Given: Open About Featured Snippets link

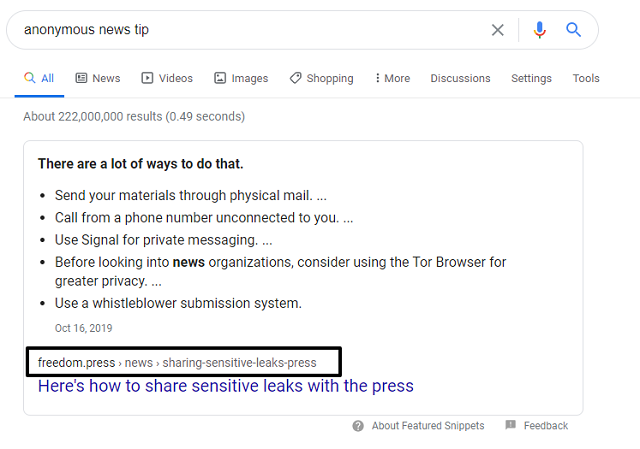Looking at the screenshot, I should [x=428, y=426].
